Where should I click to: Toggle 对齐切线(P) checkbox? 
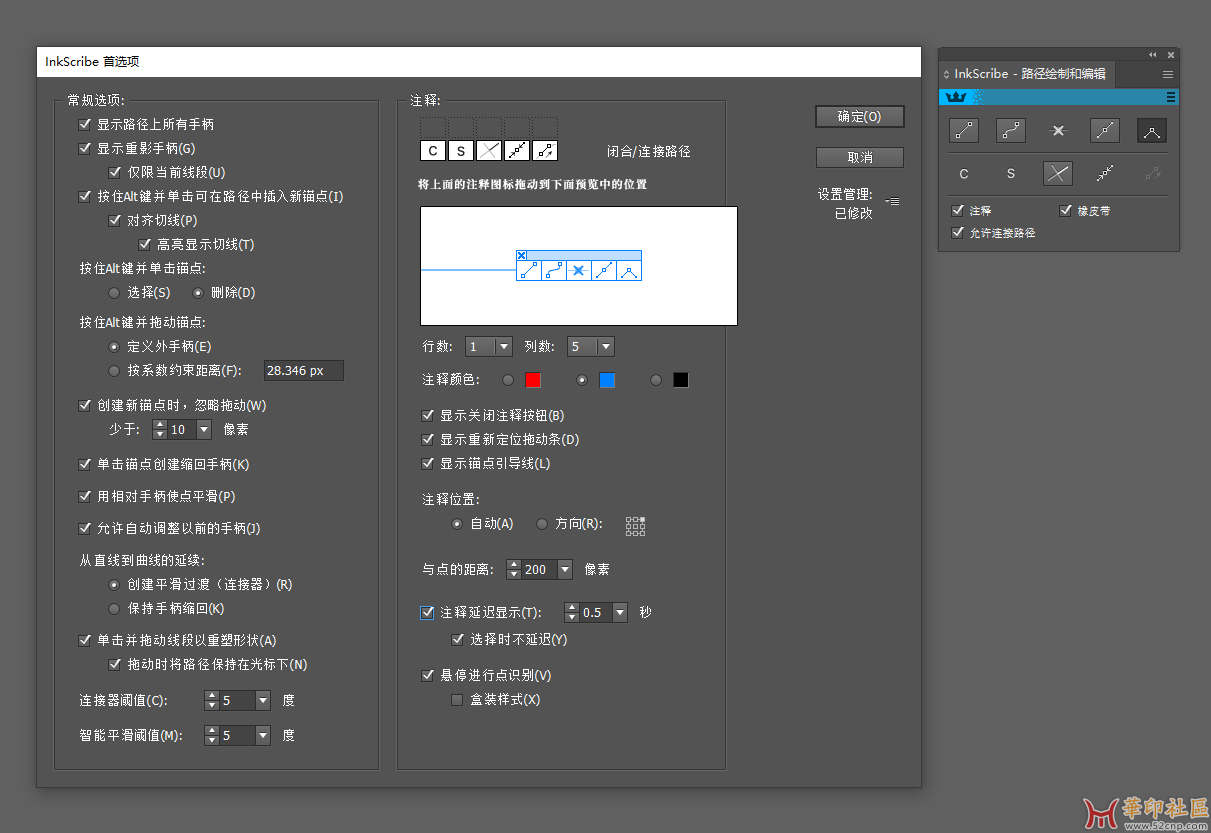point(115,220)
